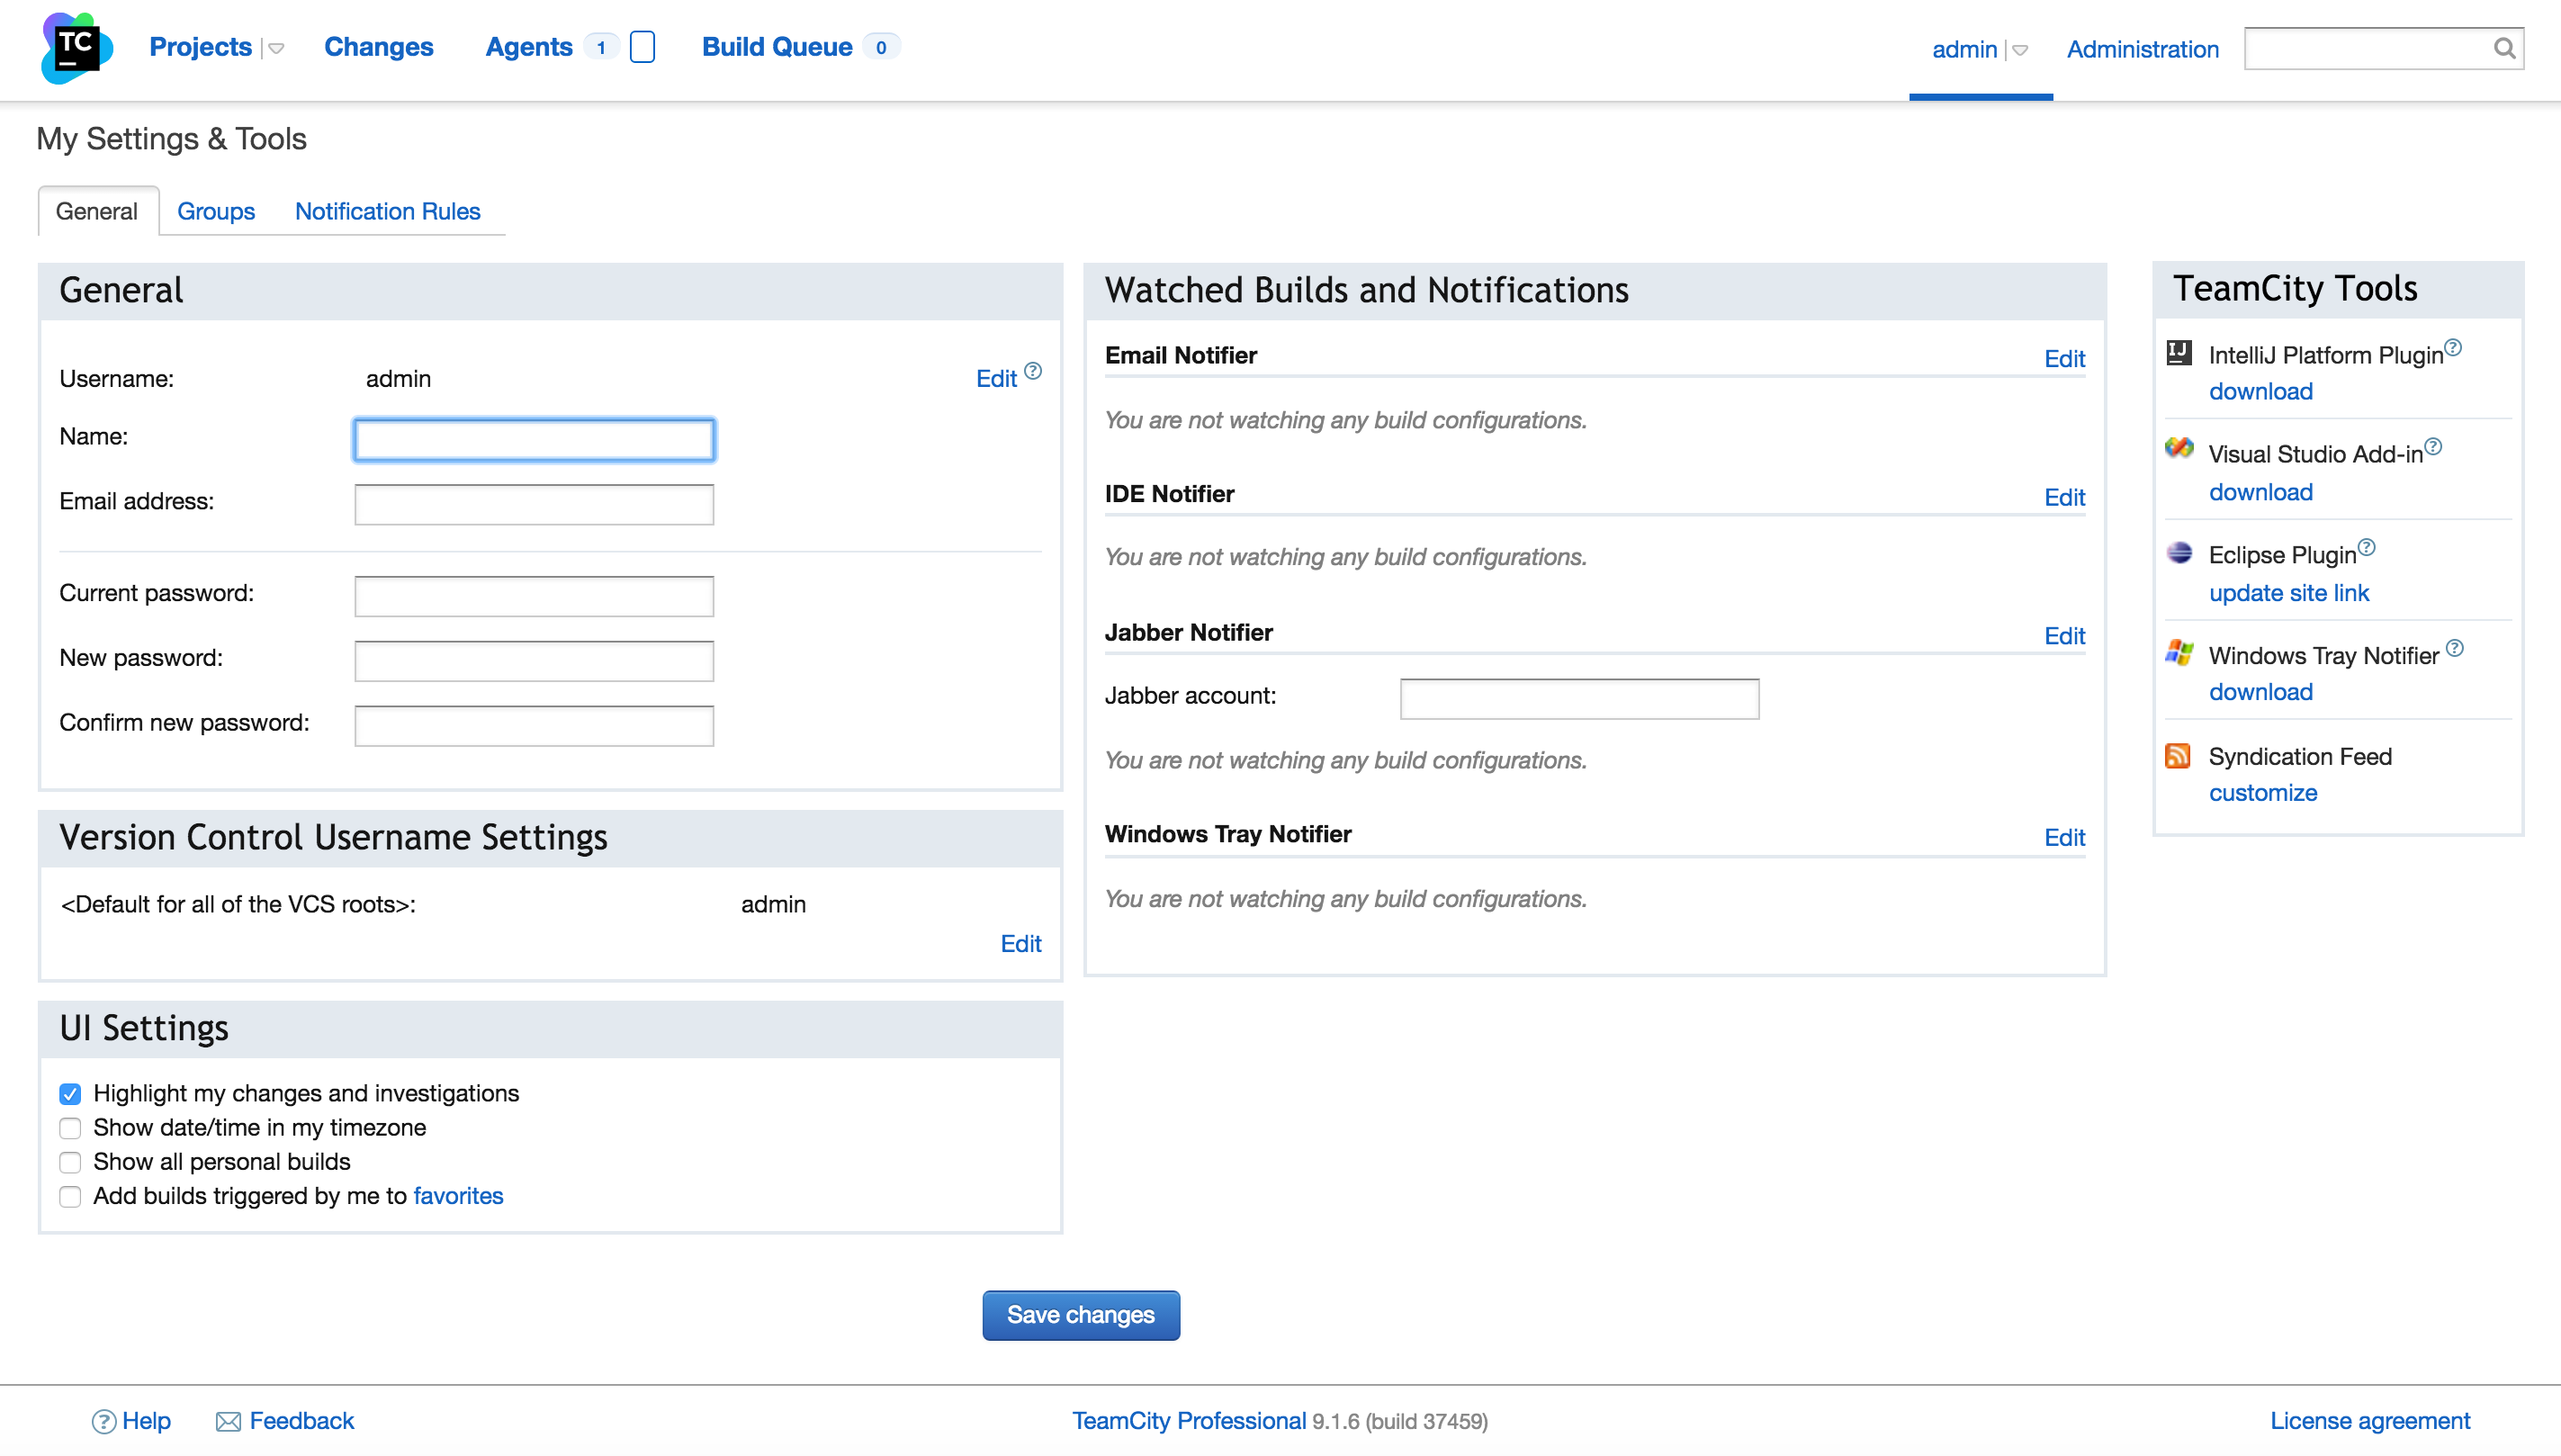Focus the Jabber account field
This screenshot has width=2561, height=1456.
pos(1579,699)
